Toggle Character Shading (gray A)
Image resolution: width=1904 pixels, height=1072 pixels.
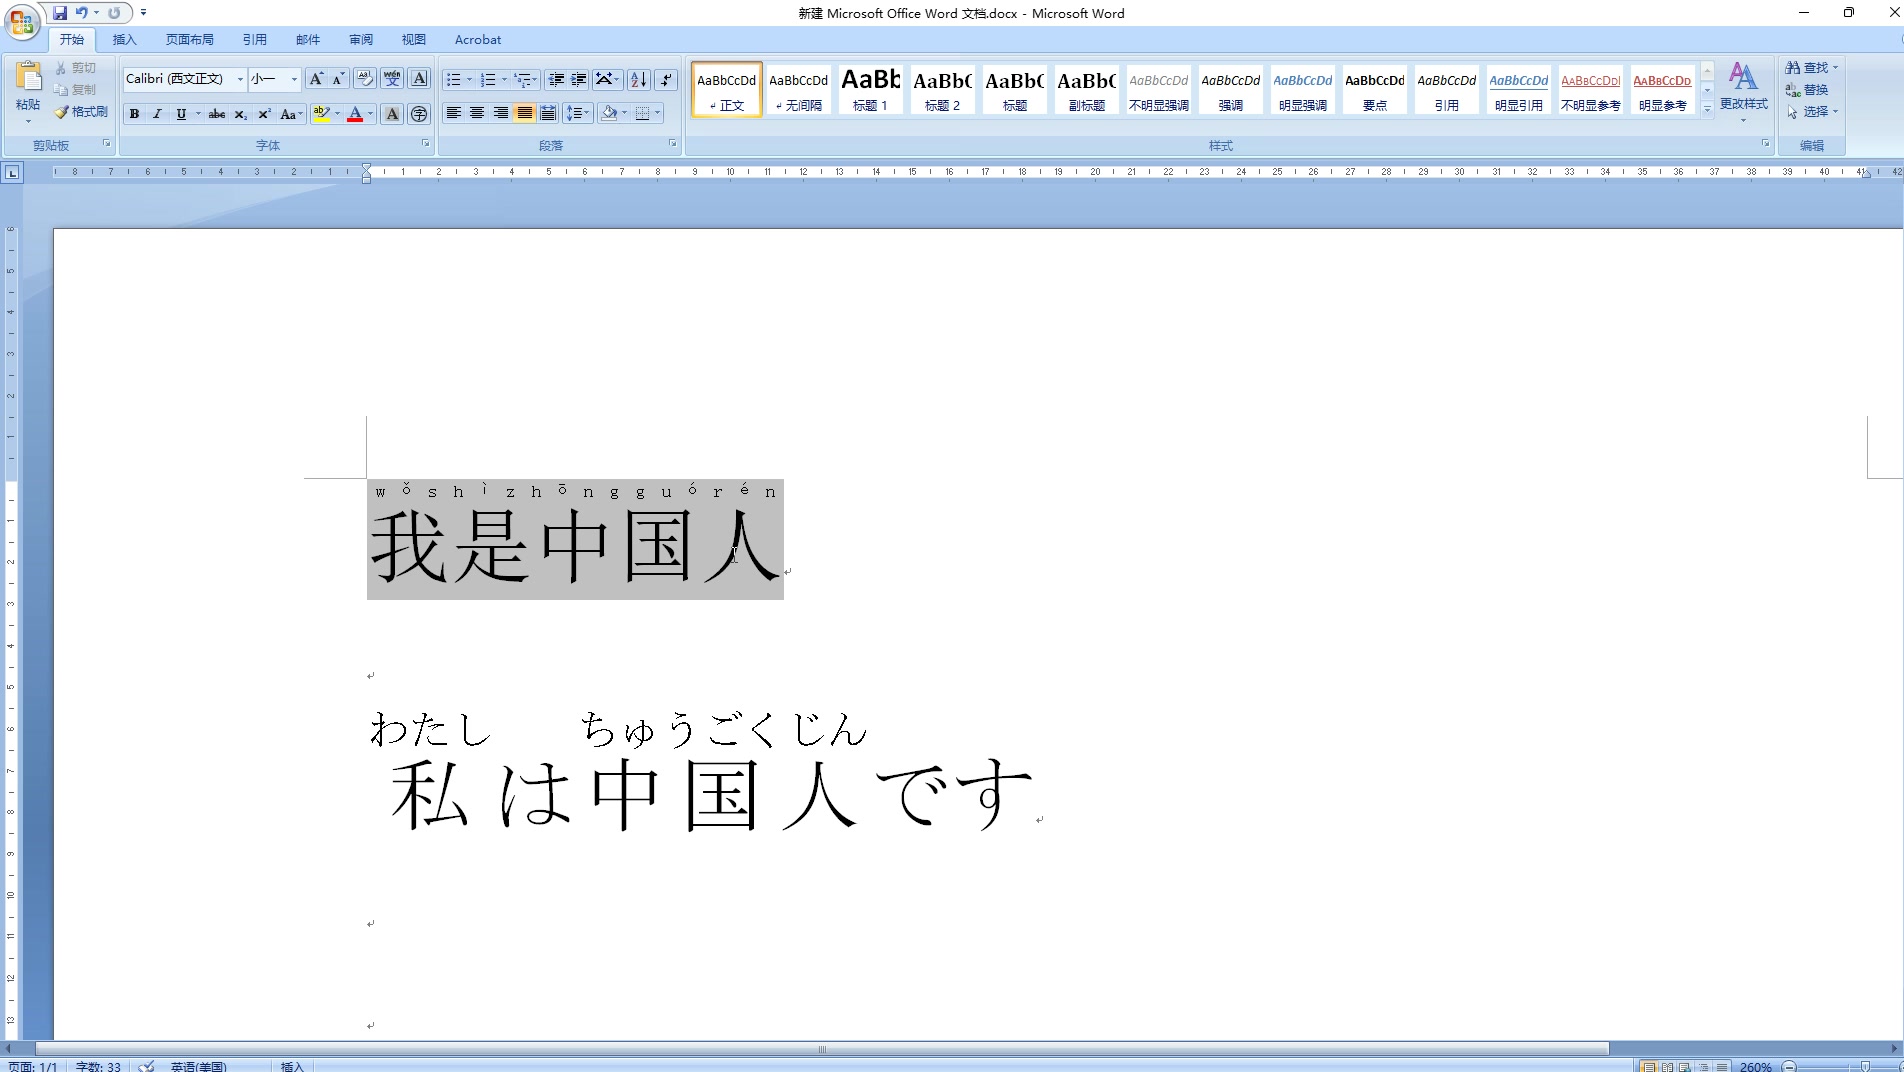(x=392, y=114)
